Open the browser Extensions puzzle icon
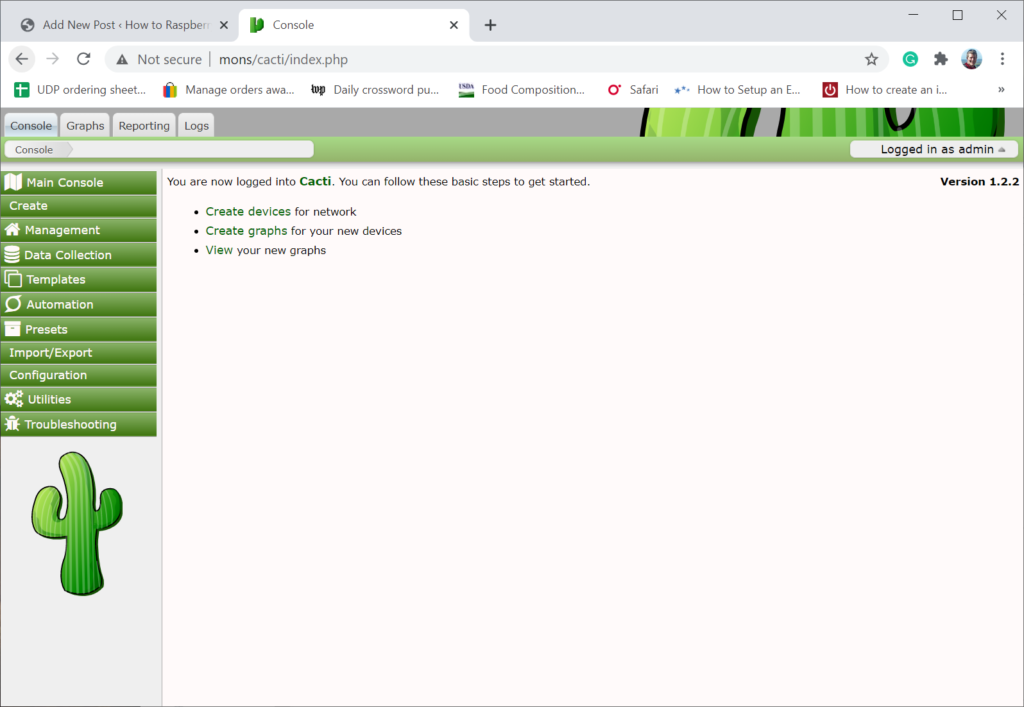The height and width of the screenshot is (707, 1024). tap(940, 59)
